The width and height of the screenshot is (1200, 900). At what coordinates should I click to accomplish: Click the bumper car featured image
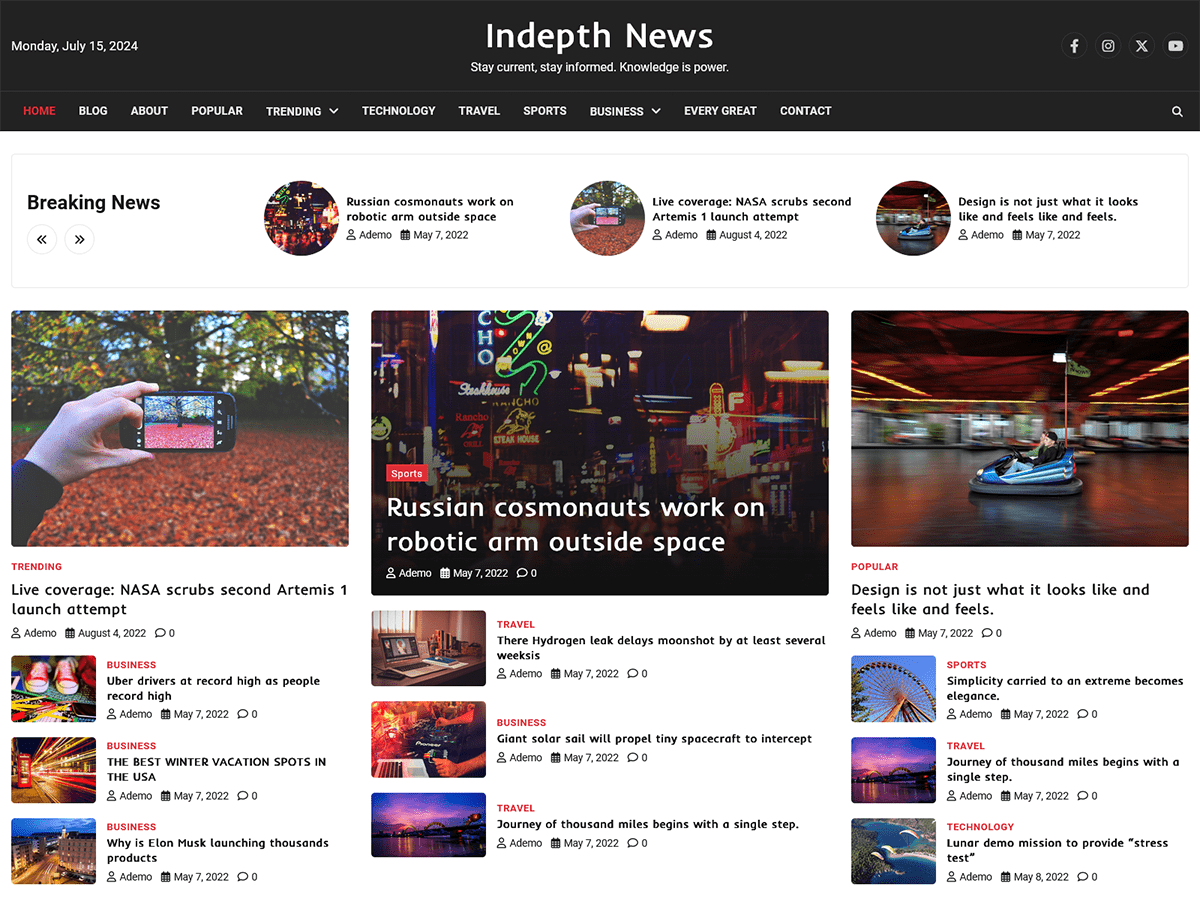[1019, 428]
